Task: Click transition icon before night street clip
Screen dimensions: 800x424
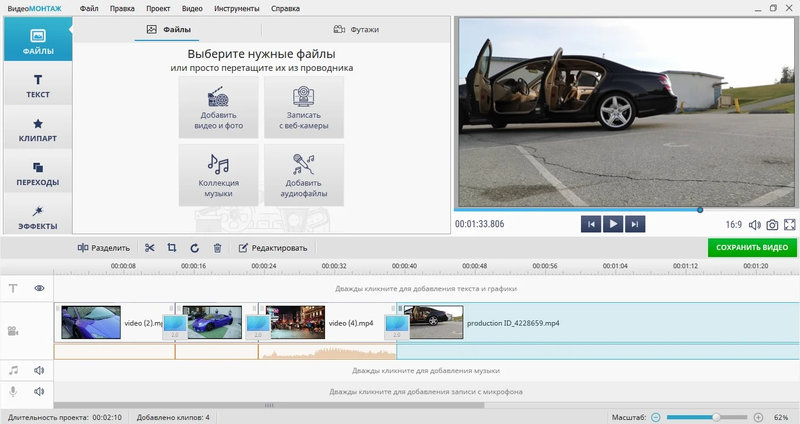Action: [258, 327]
